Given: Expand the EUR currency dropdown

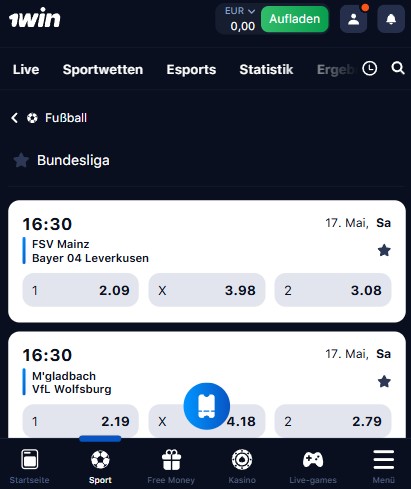Looking at the screenshot, I should click(240, 11).
